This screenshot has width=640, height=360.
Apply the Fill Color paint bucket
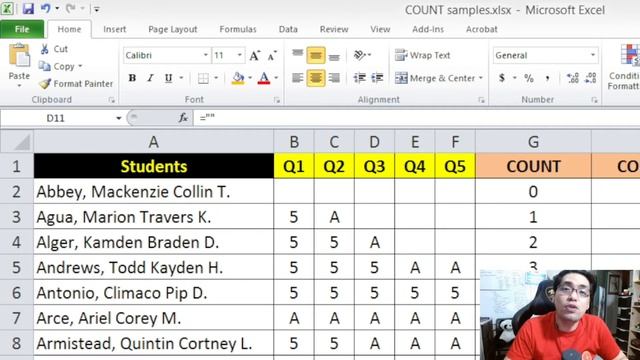tap(238, 78)
